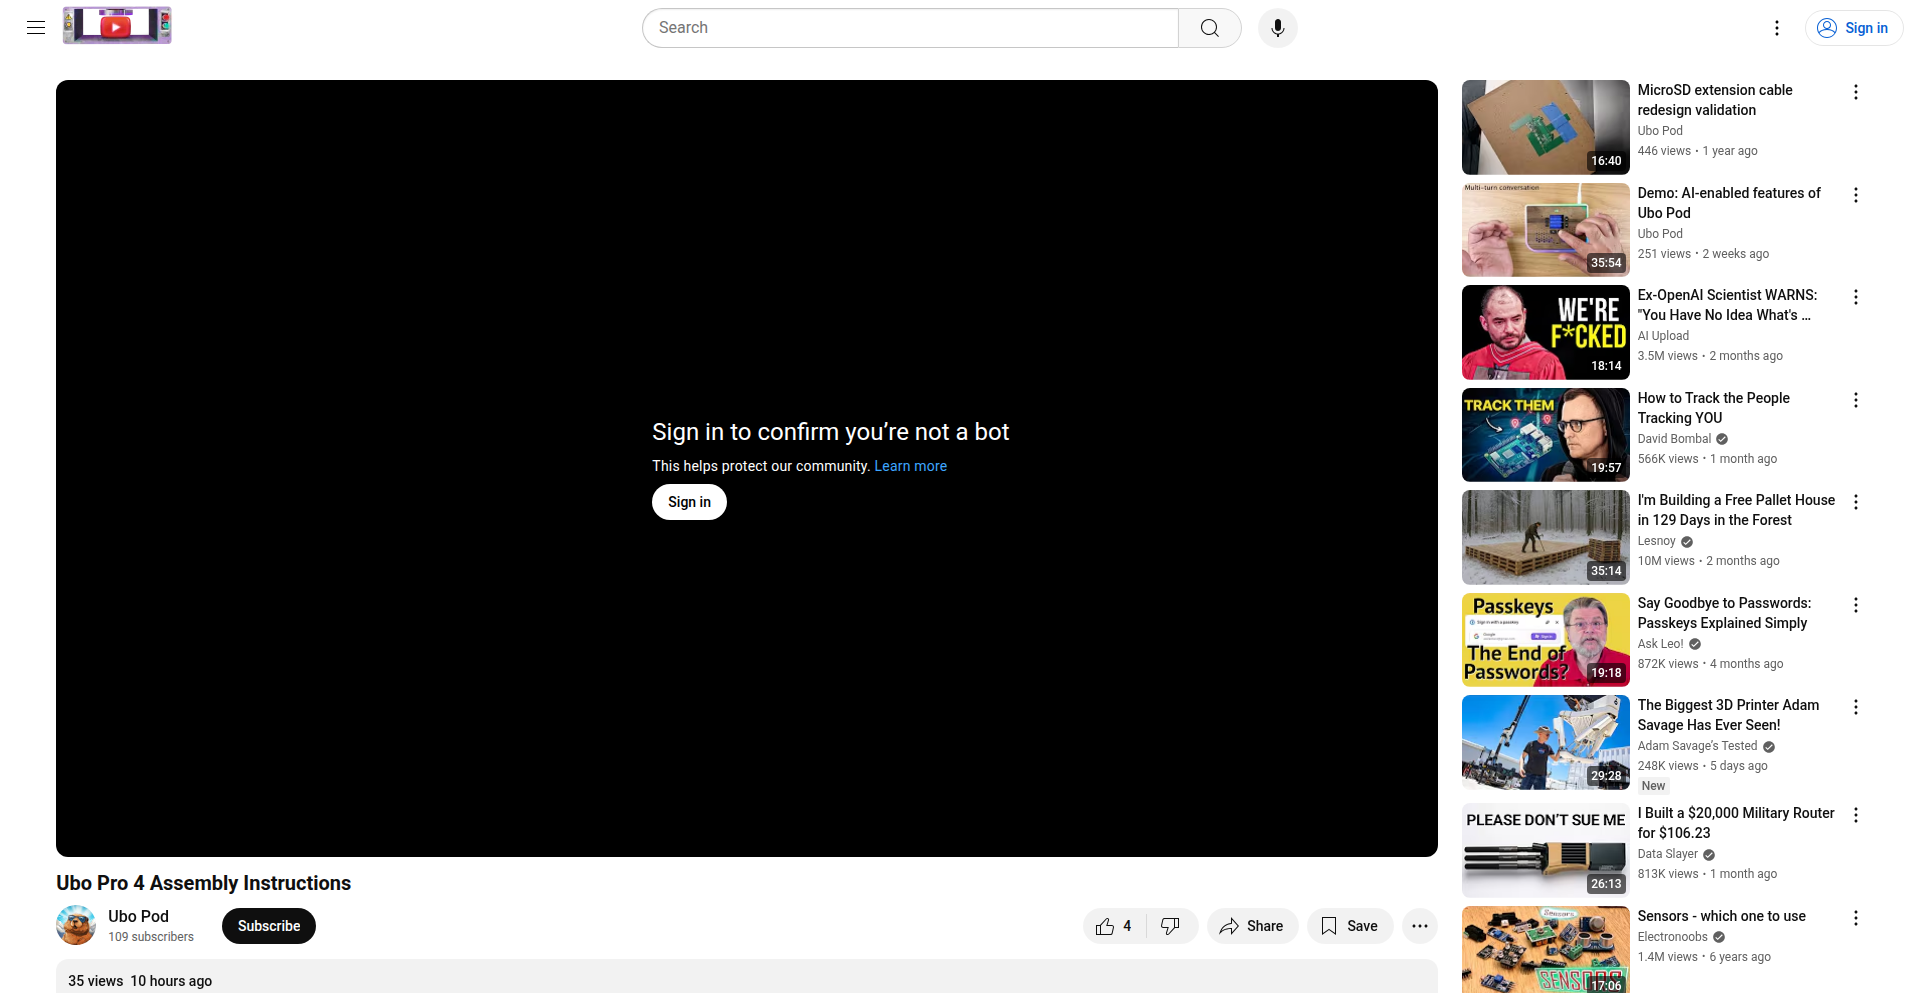Click the '35 views 10 hours ago' description text

click(140, 981)
